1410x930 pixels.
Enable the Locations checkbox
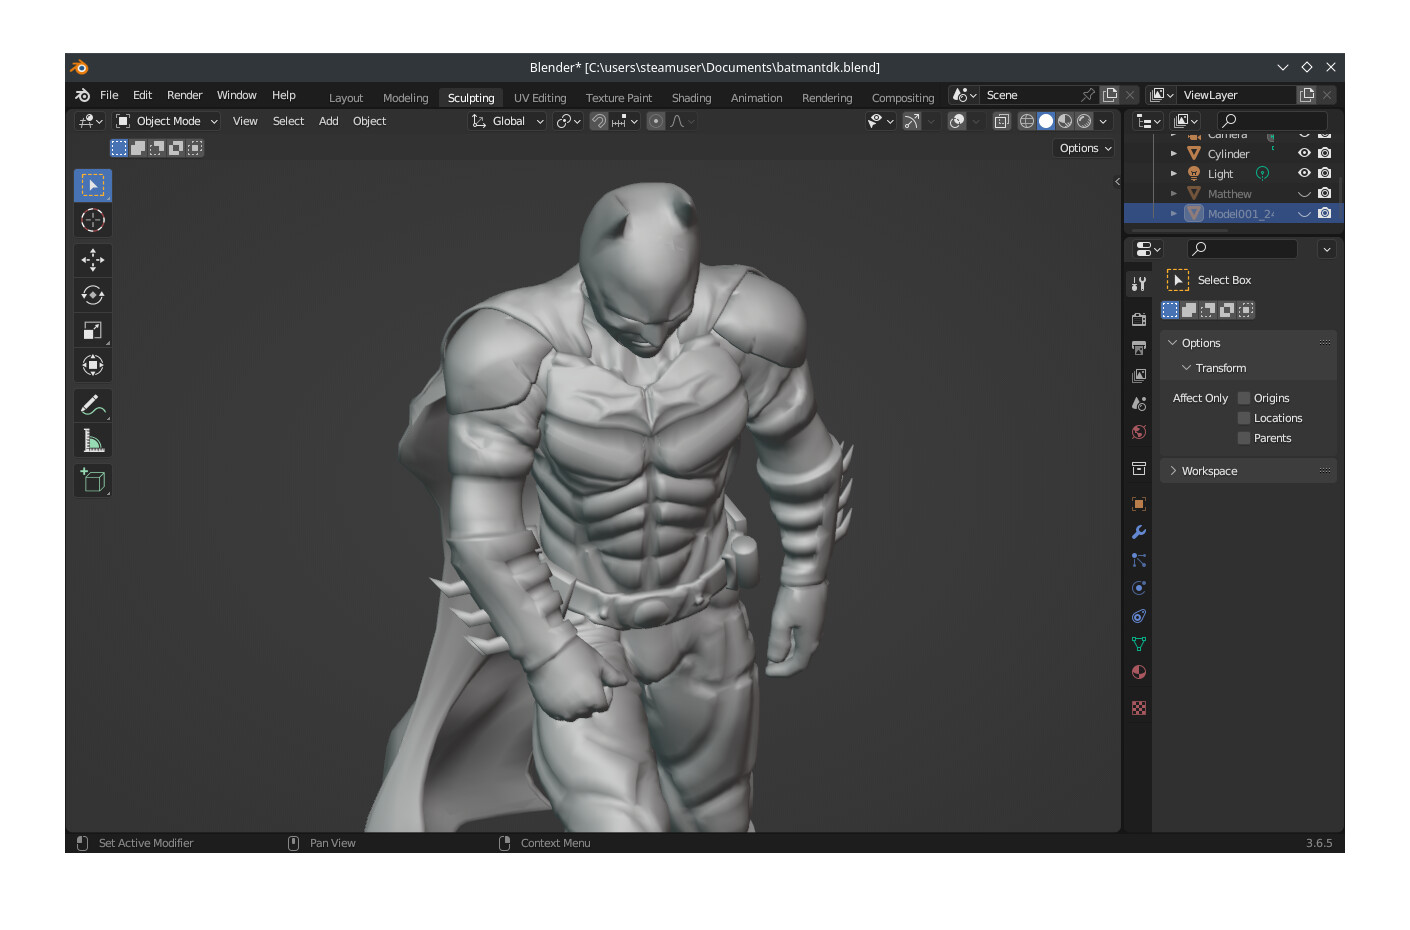1244,418
